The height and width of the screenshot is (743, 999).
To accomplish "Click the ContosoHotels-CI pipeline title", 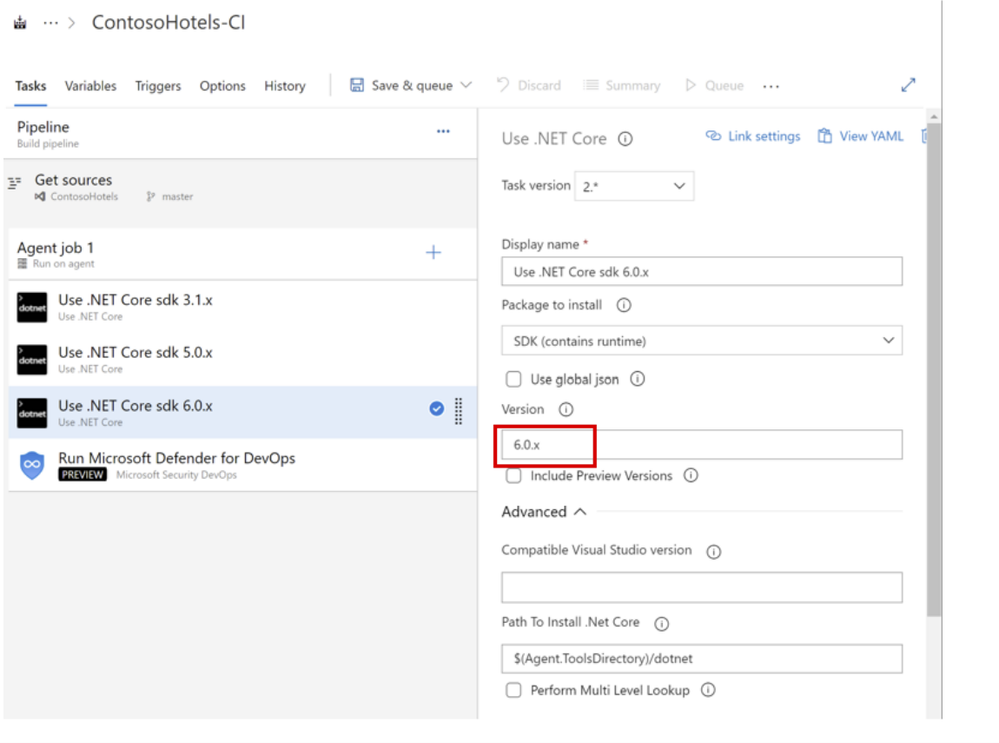I will pos(168,22).
